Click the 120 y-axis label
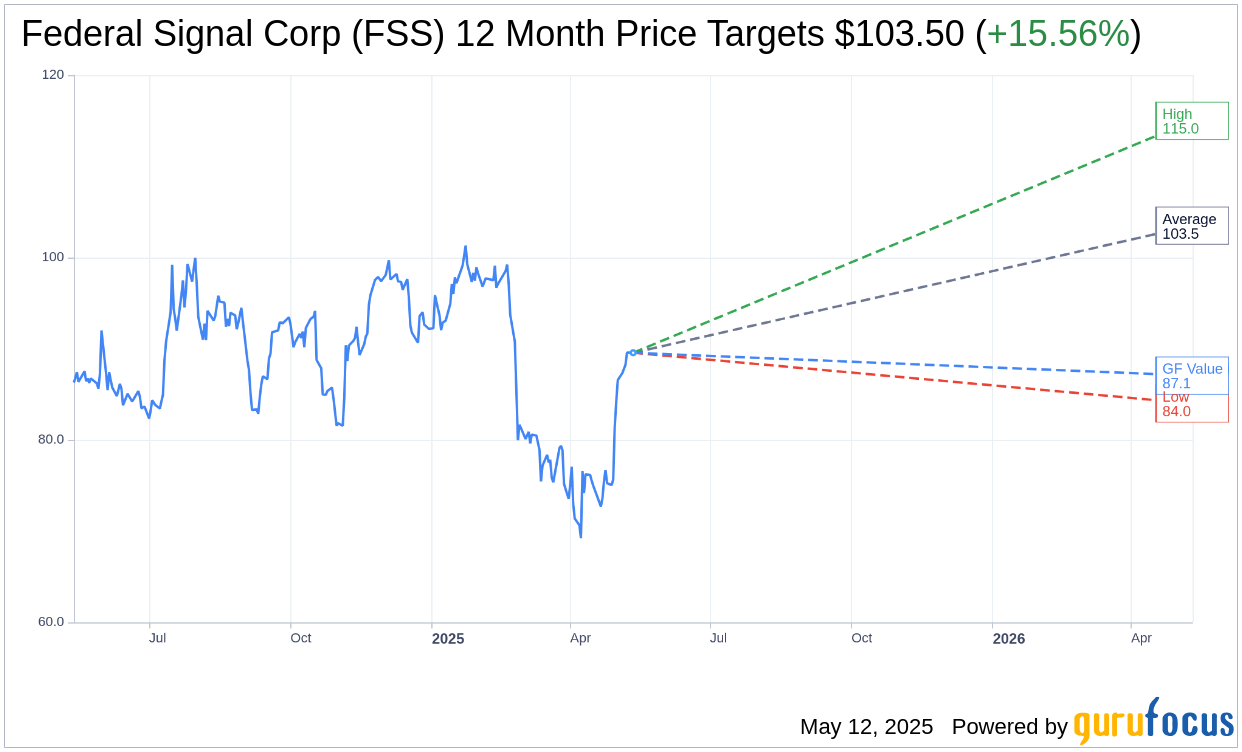Image resolution: width=1242 pixels, height=752 pixels. (53, 75)
